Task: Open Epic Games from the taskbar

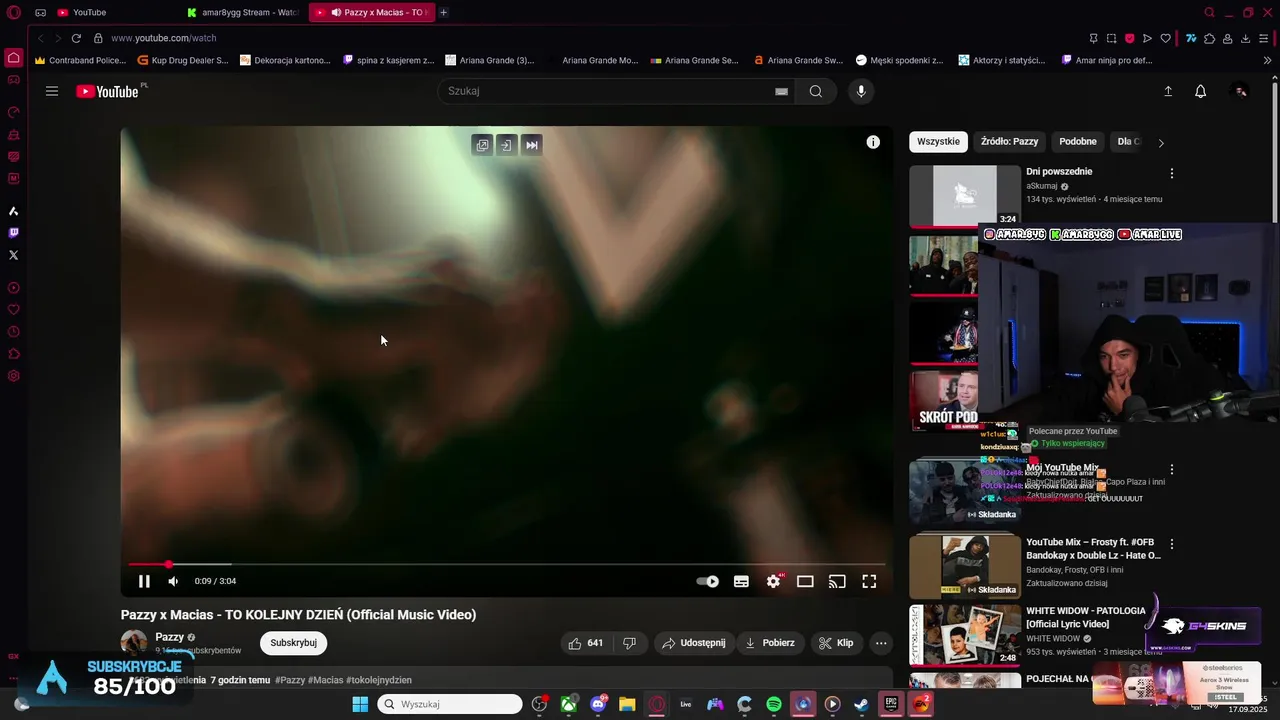Action: [x=890, y=704]
